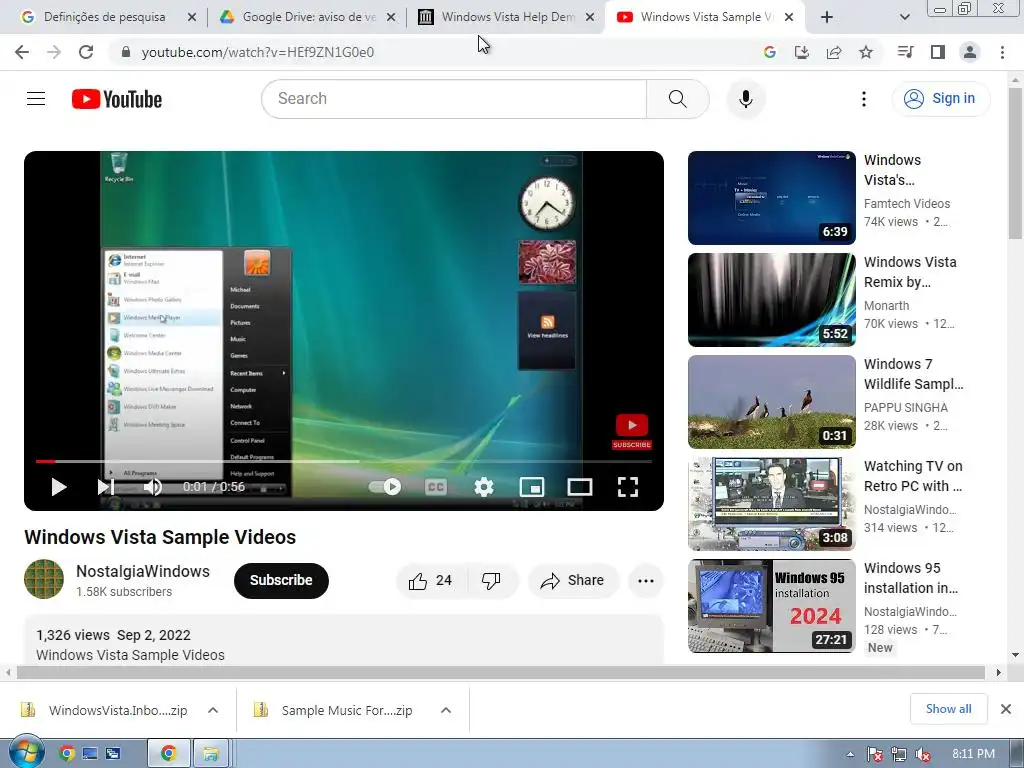Focus the YouTube search field
The image size is (1024, 768).
coord(454,99)
